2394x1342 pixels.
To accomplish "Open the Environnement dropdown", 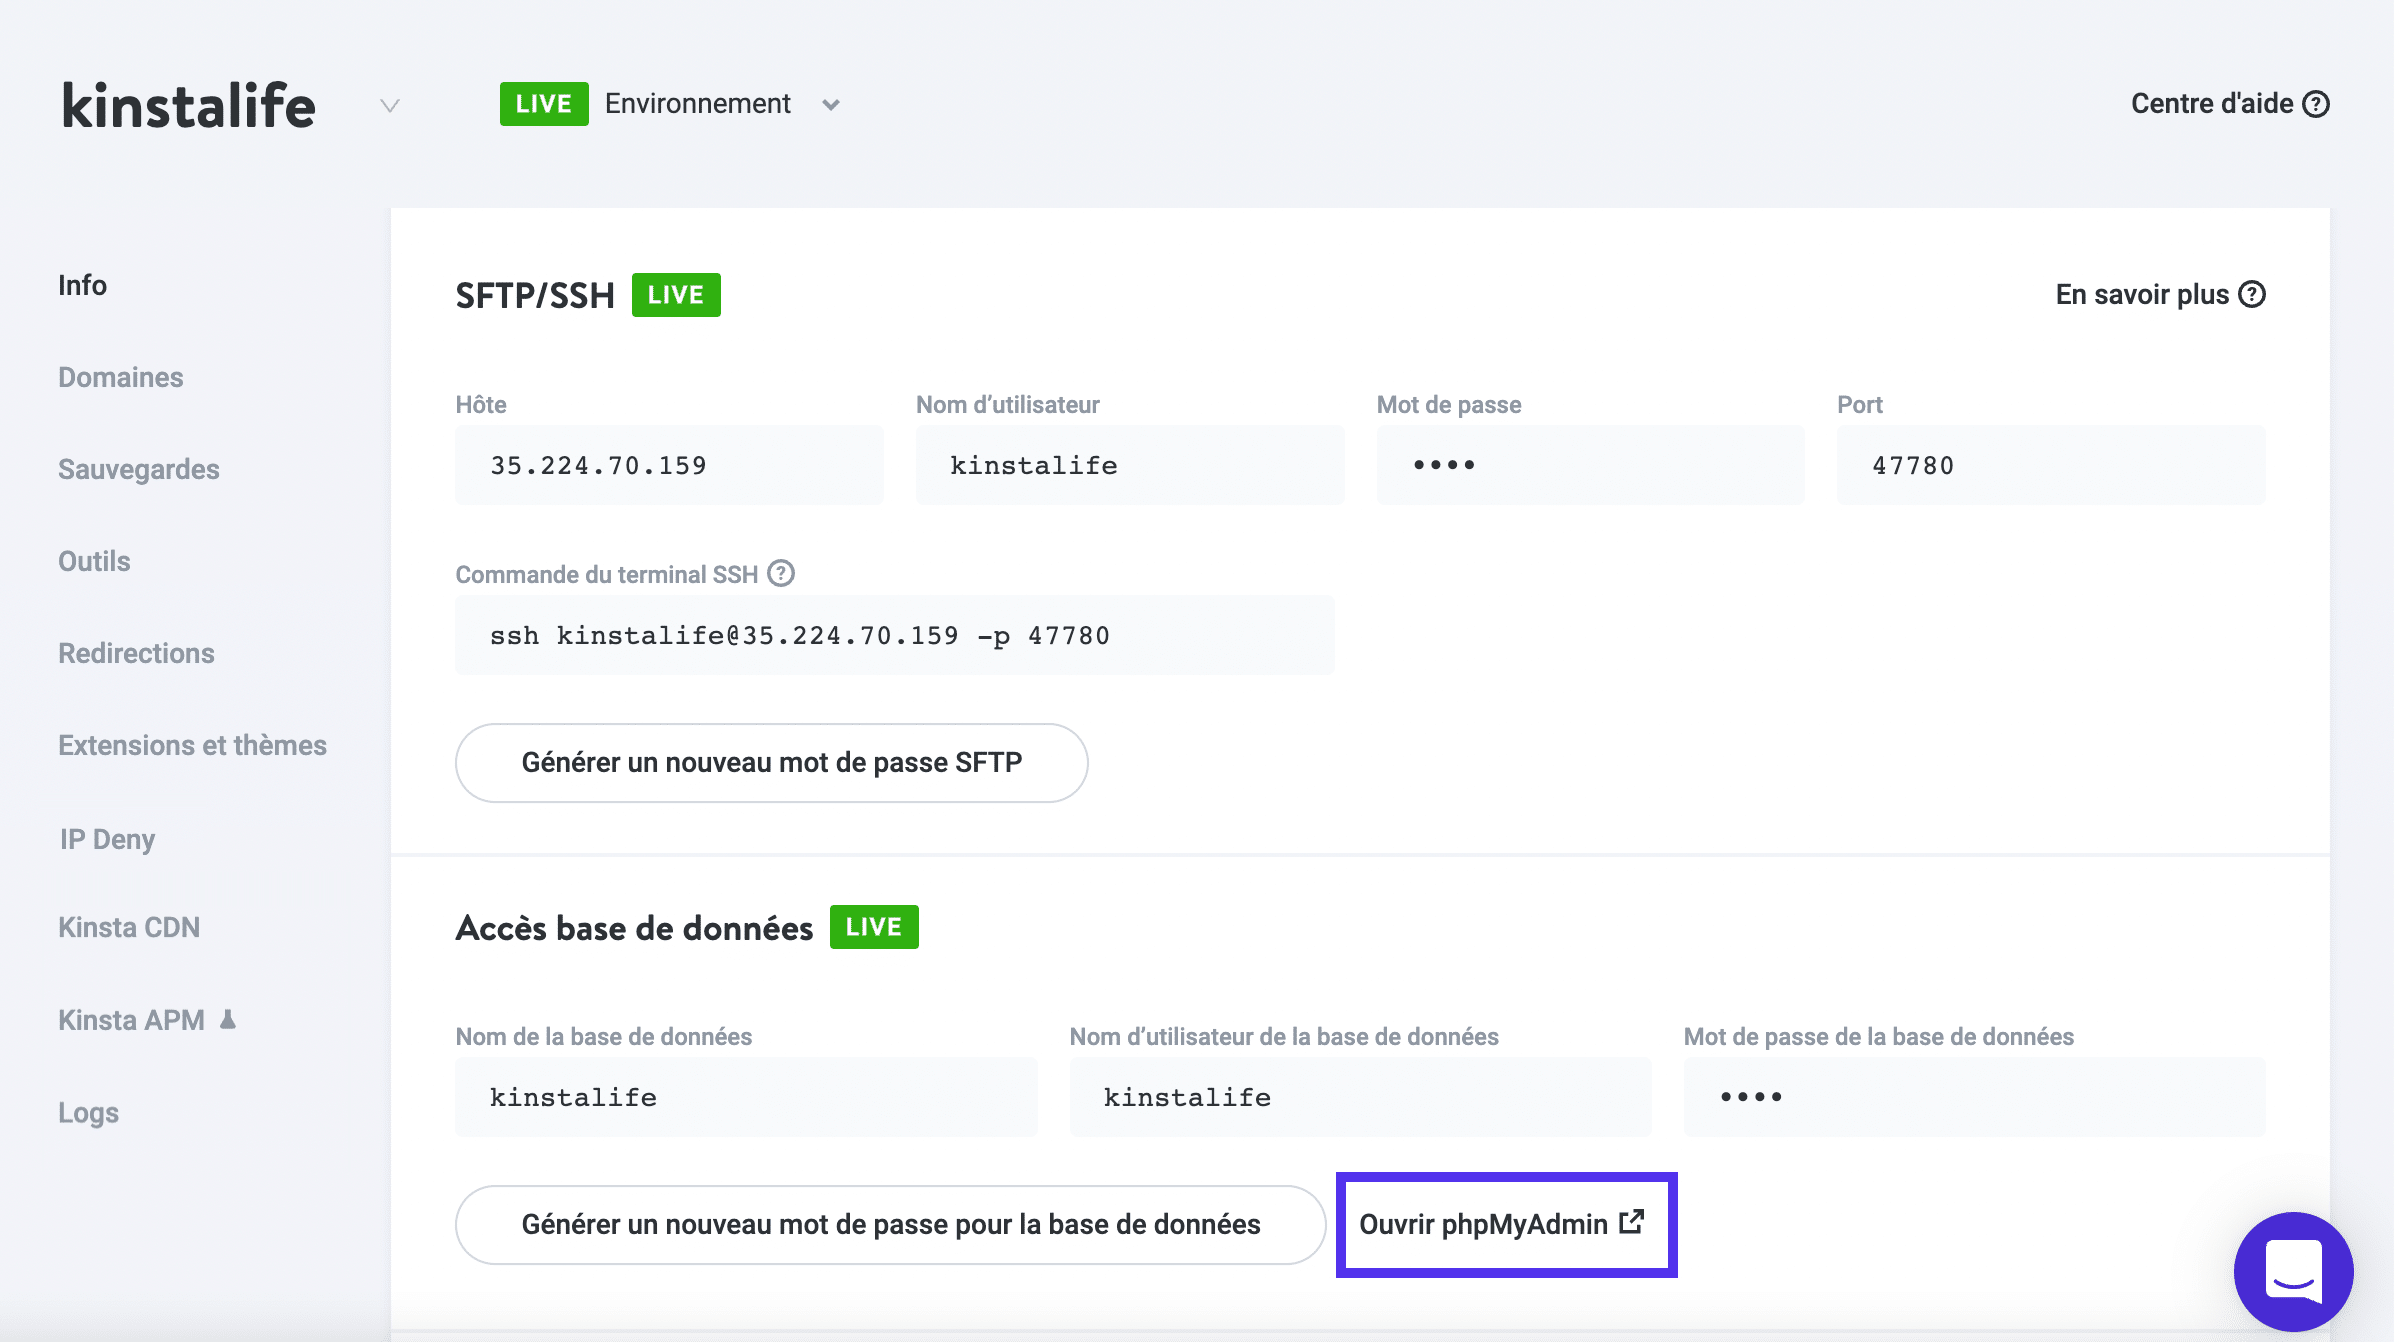I will tap(830, 104).
